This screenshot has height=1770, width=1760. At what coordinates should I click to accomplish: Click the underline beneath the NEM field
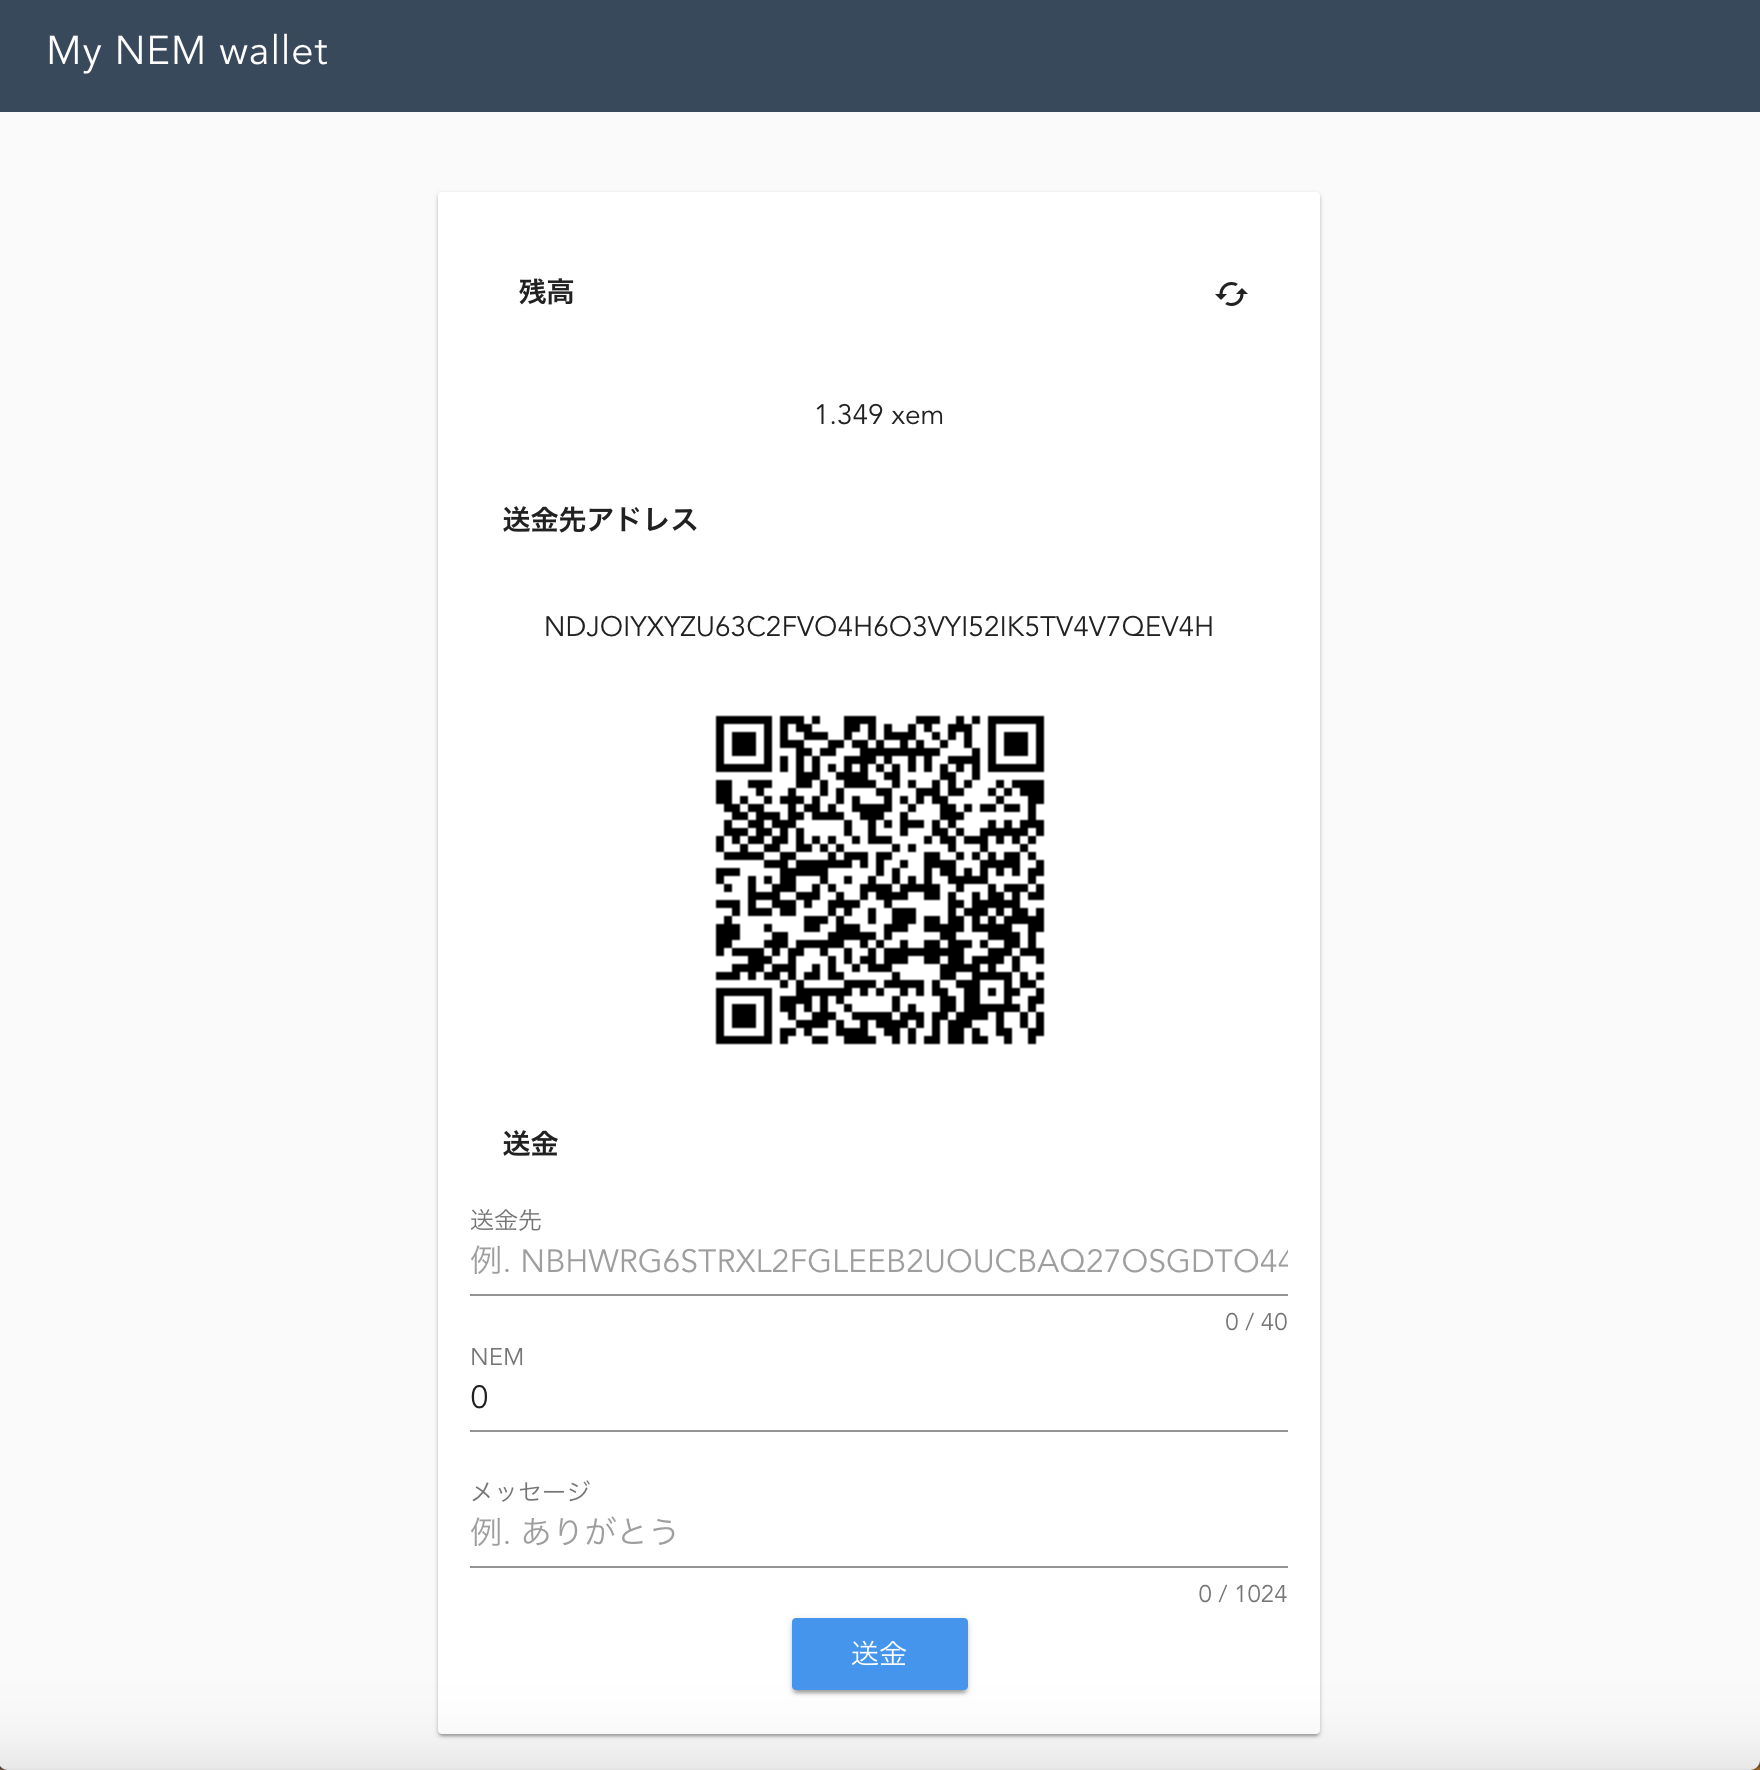(x=879, y=1432)
